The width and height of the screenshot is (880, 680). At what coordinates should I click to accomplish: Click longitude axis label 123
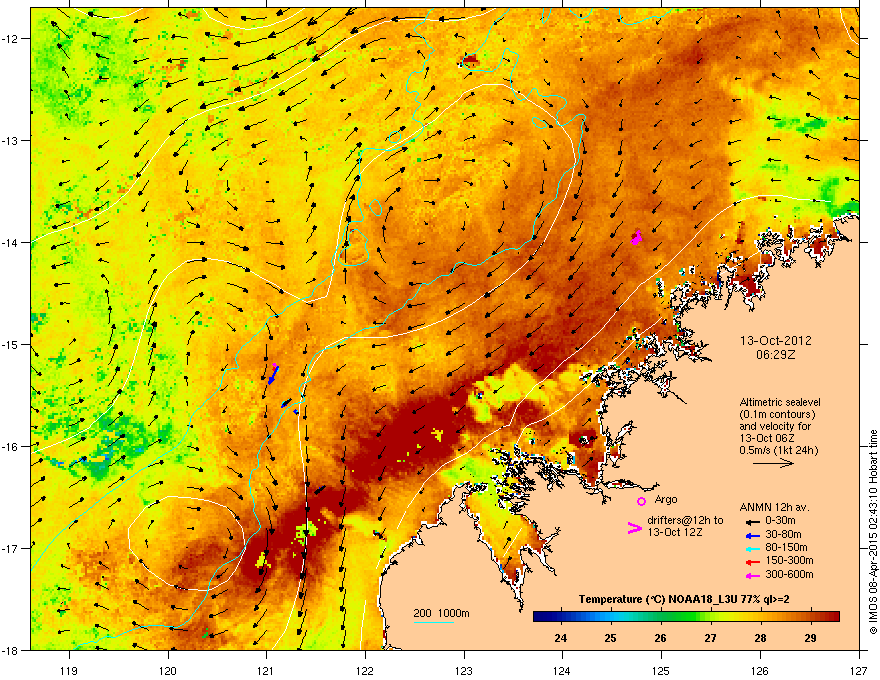click(464, 670)
